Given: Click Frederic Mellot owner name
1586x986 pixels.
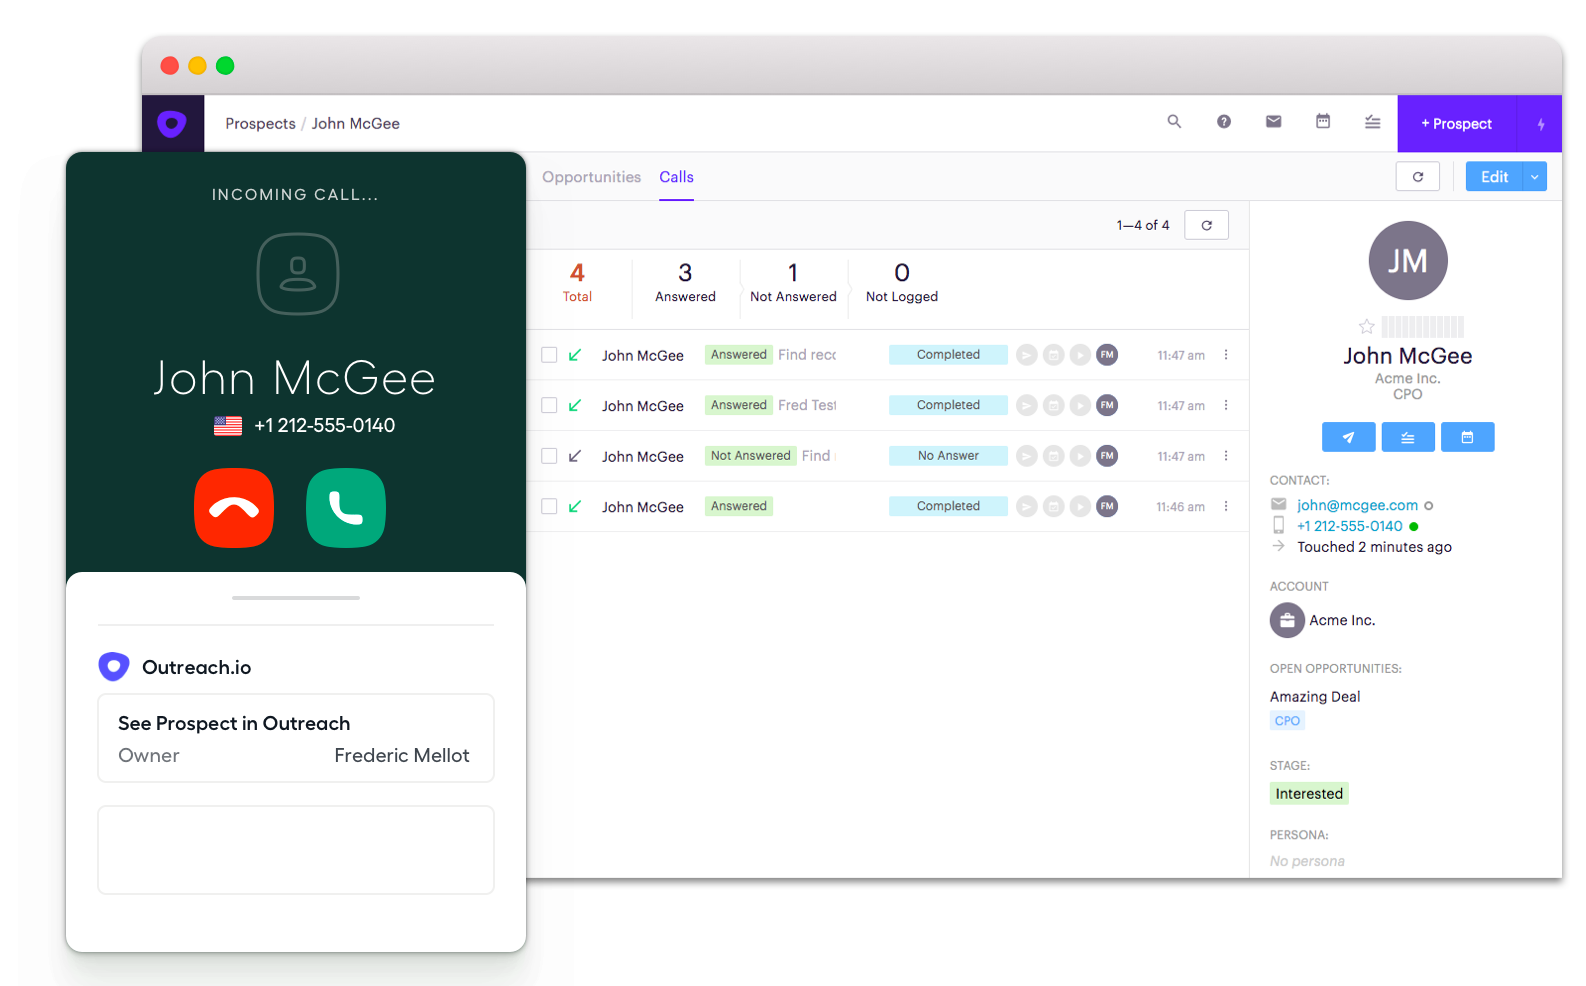Looking at the screenshot, I should coord(401,756).
